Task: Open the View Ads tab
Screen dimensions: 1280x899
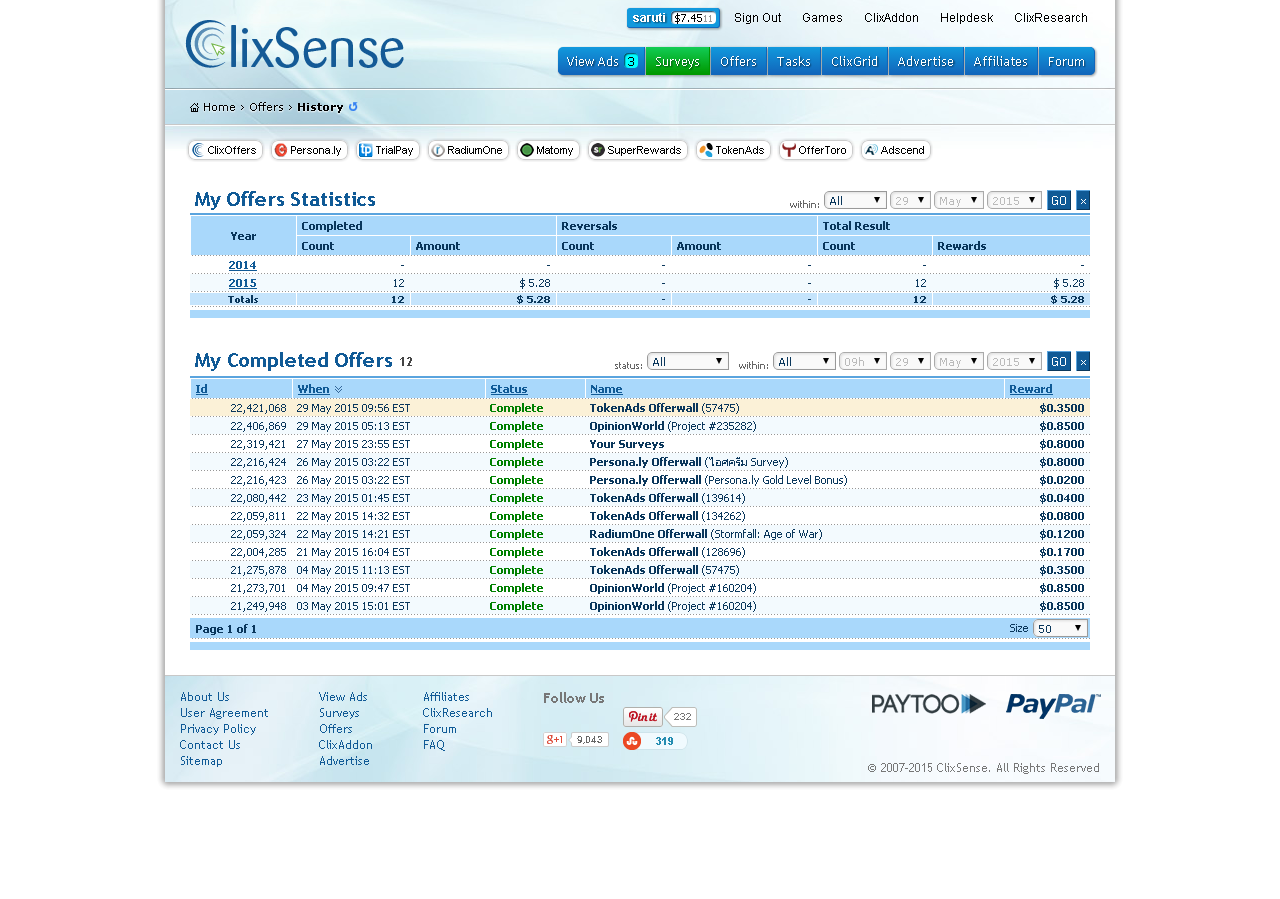Action: point(601,61)
